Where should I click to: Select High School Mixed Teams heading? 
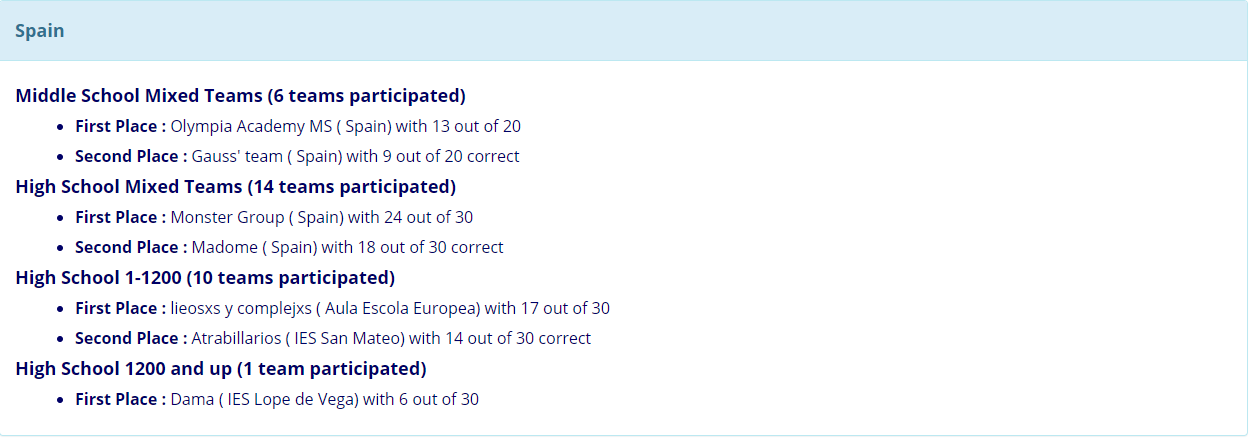coord(236,187)
